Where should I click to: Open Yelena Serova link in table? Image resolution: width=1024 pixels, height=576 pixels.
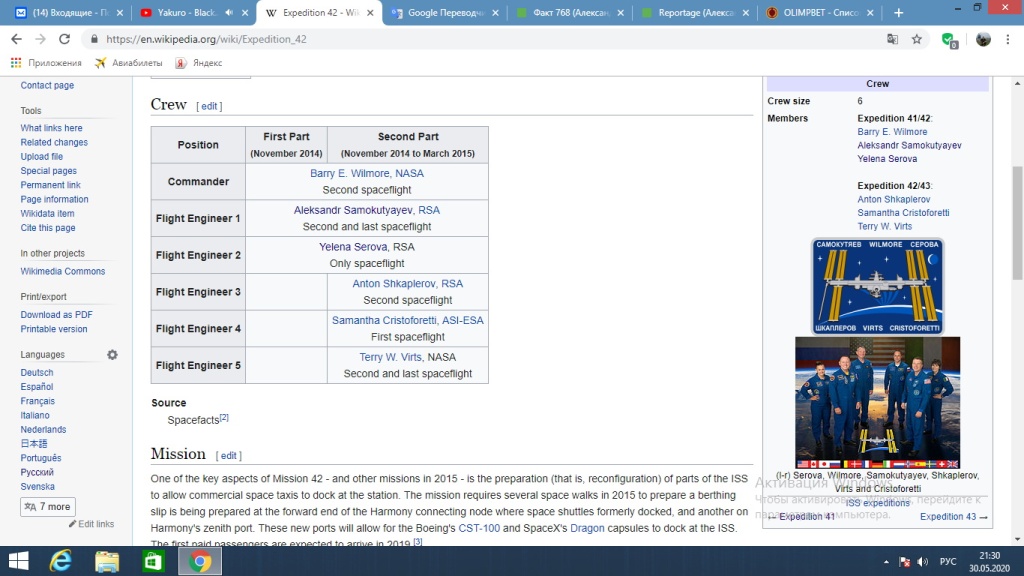pyautogui.click(x=353, y=247)
